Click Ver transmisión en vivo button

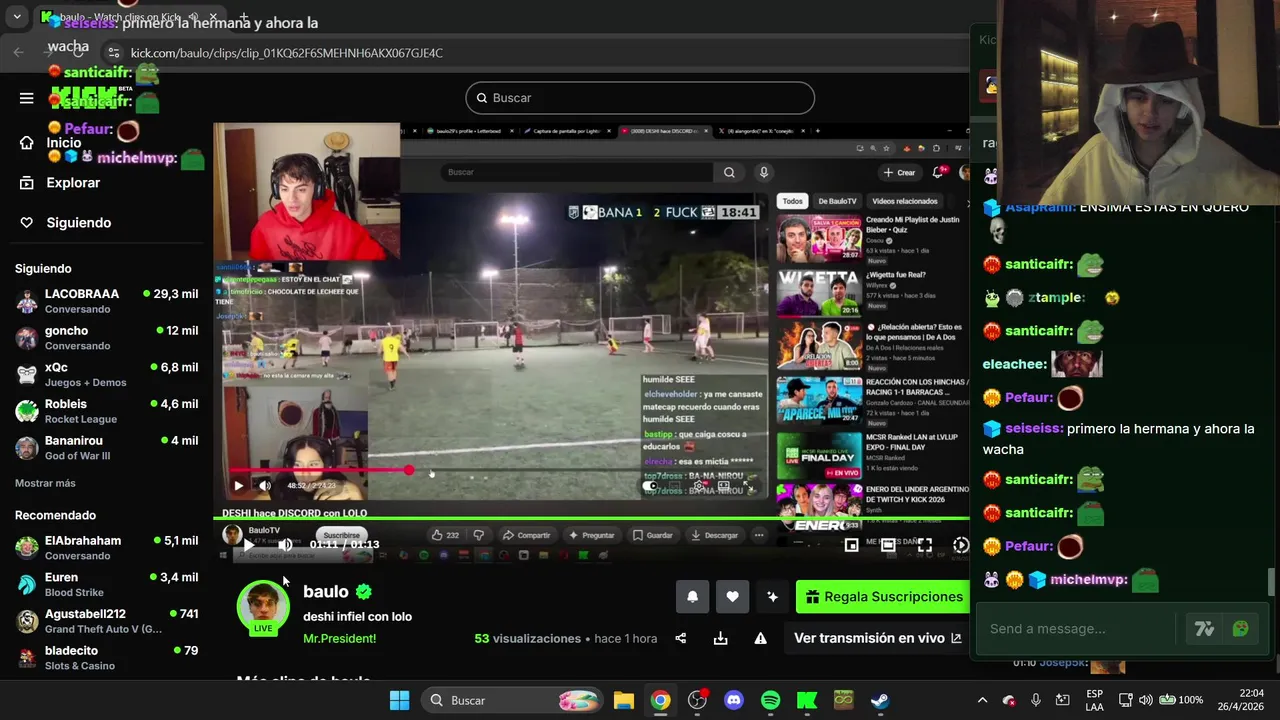point(878,638)
